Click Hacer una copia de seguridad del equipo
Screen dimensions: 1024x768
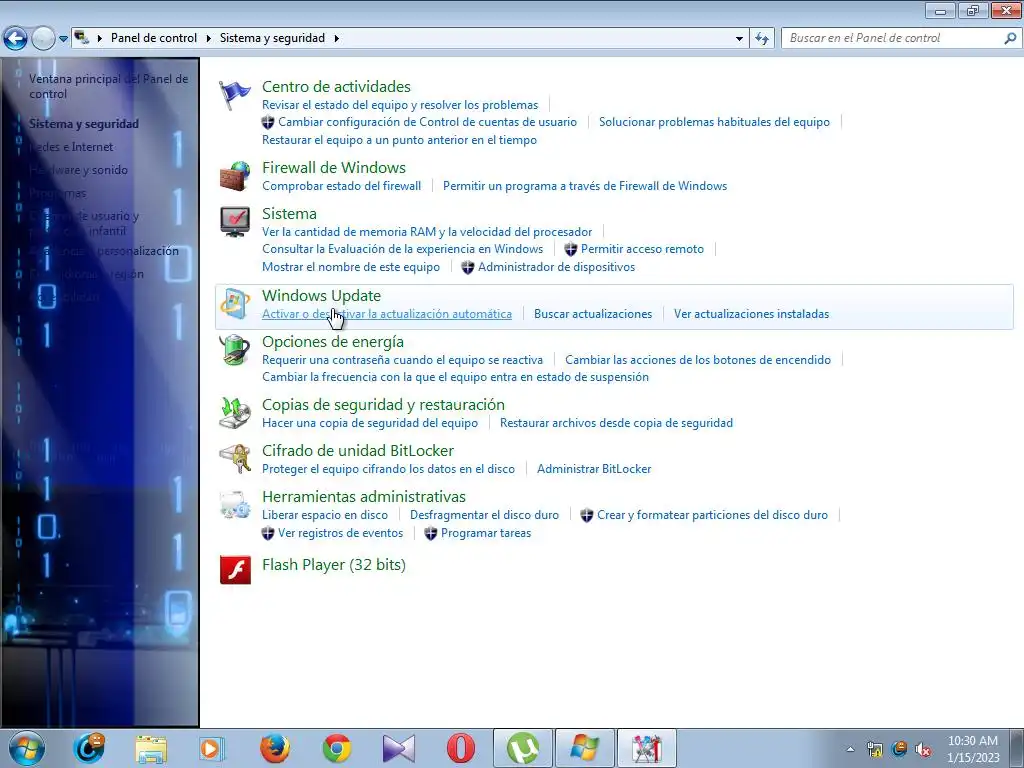point(370,423)
